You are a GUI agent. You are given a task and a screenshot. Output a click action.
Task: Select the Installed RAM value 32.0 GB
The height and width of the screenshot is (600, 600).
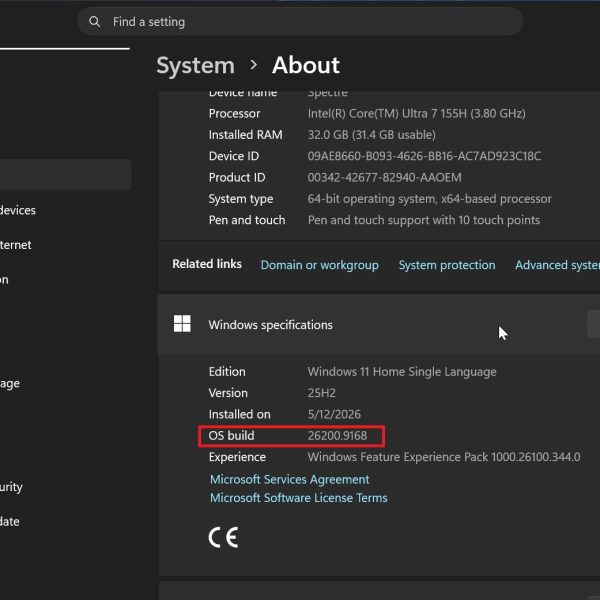(372, 135)
